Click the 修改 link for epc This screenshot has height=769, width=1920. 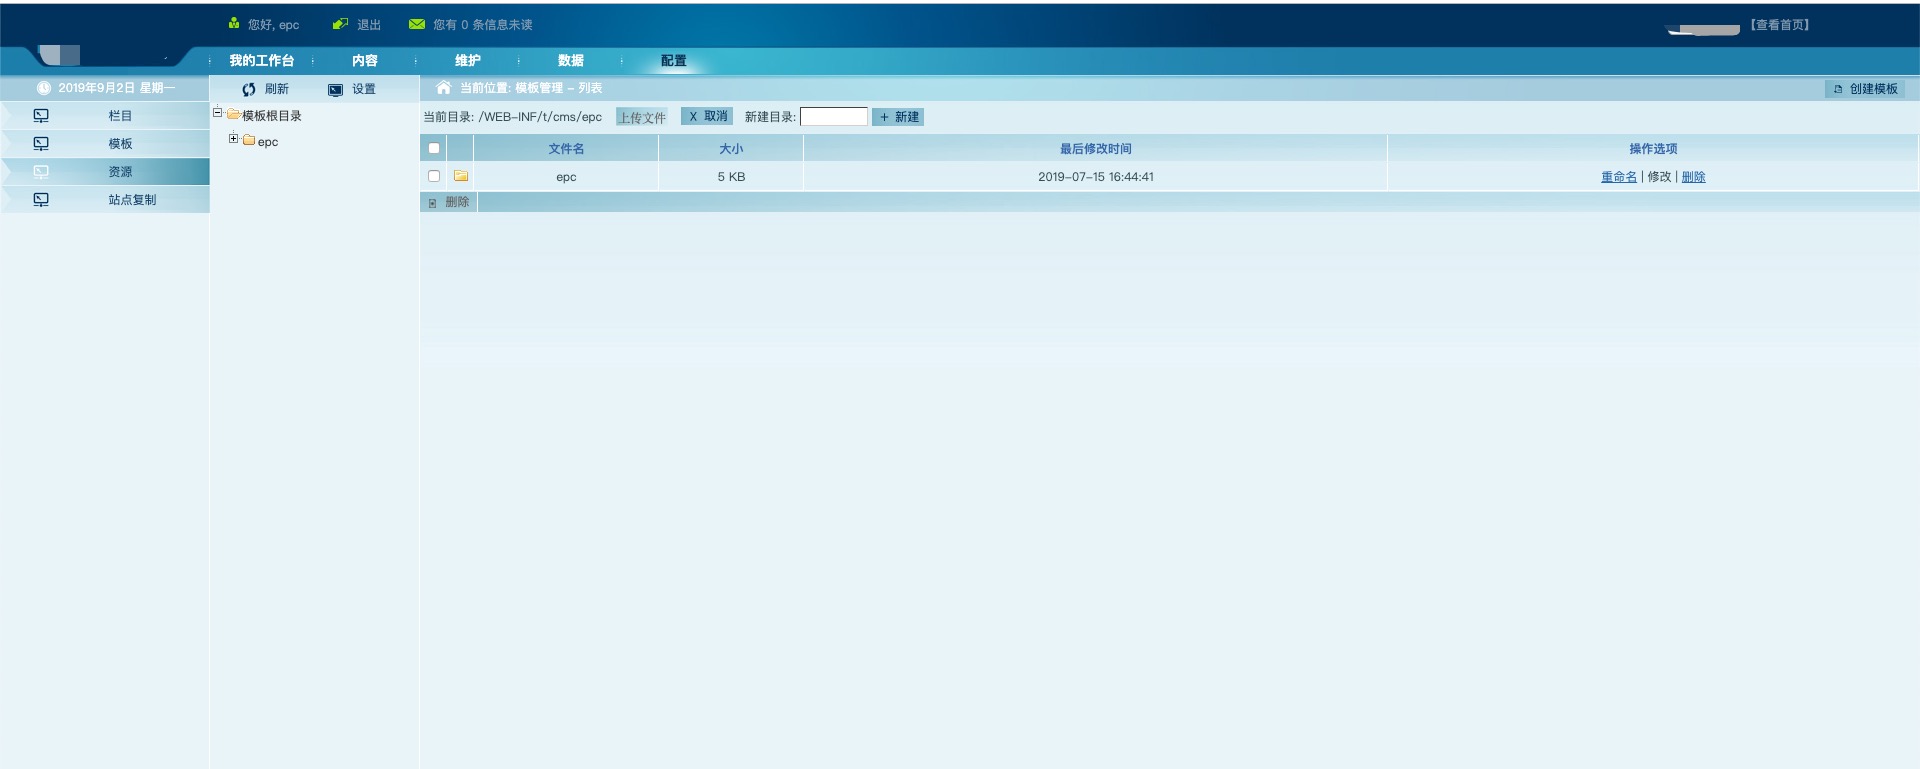[x=1660, y=177]
